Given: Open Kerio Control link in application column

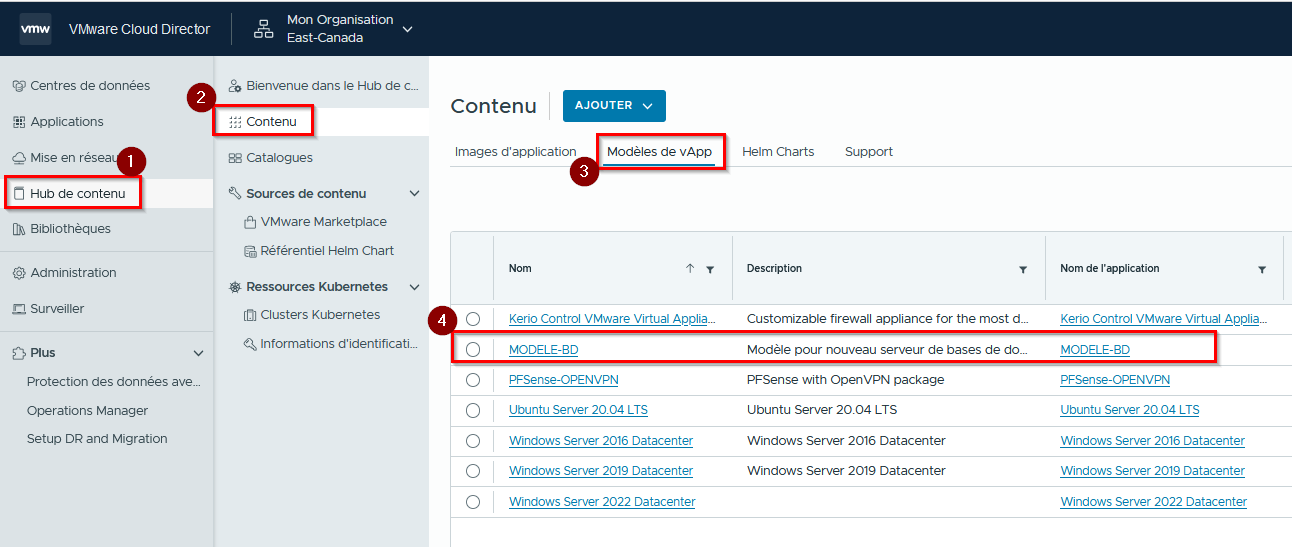Looking at the screenshot, I should click(x=1164, y=319).
